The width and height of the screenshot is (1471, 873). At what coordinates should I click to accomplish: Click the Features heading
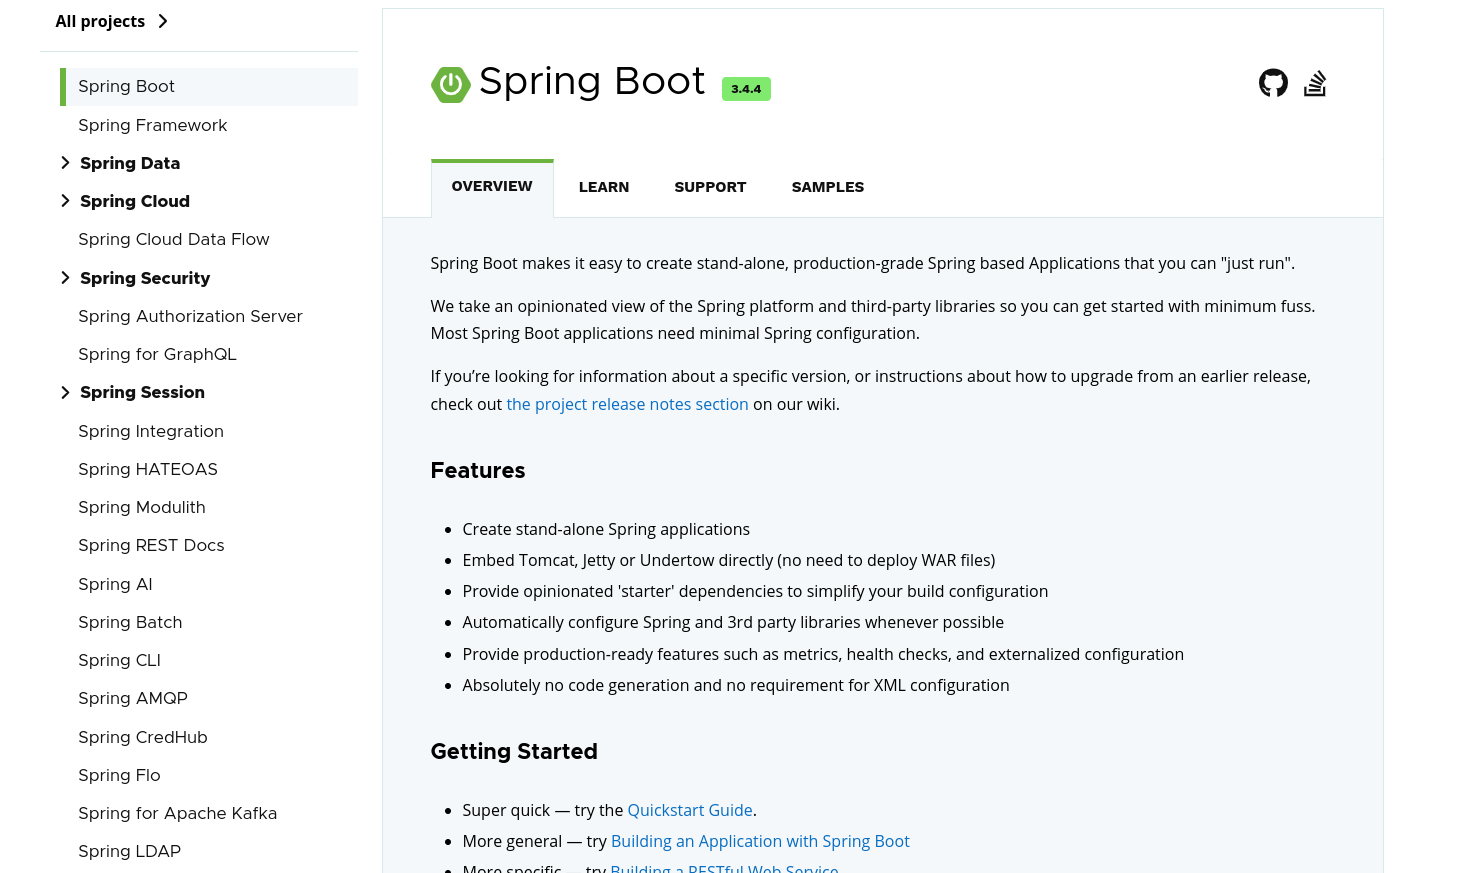click(x=478, y=470)
